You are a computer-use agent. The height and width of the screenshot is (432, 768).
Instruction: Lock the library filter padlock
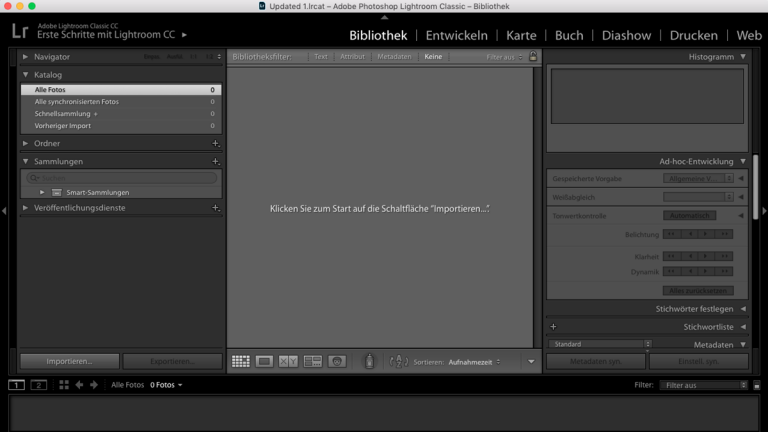533,56
